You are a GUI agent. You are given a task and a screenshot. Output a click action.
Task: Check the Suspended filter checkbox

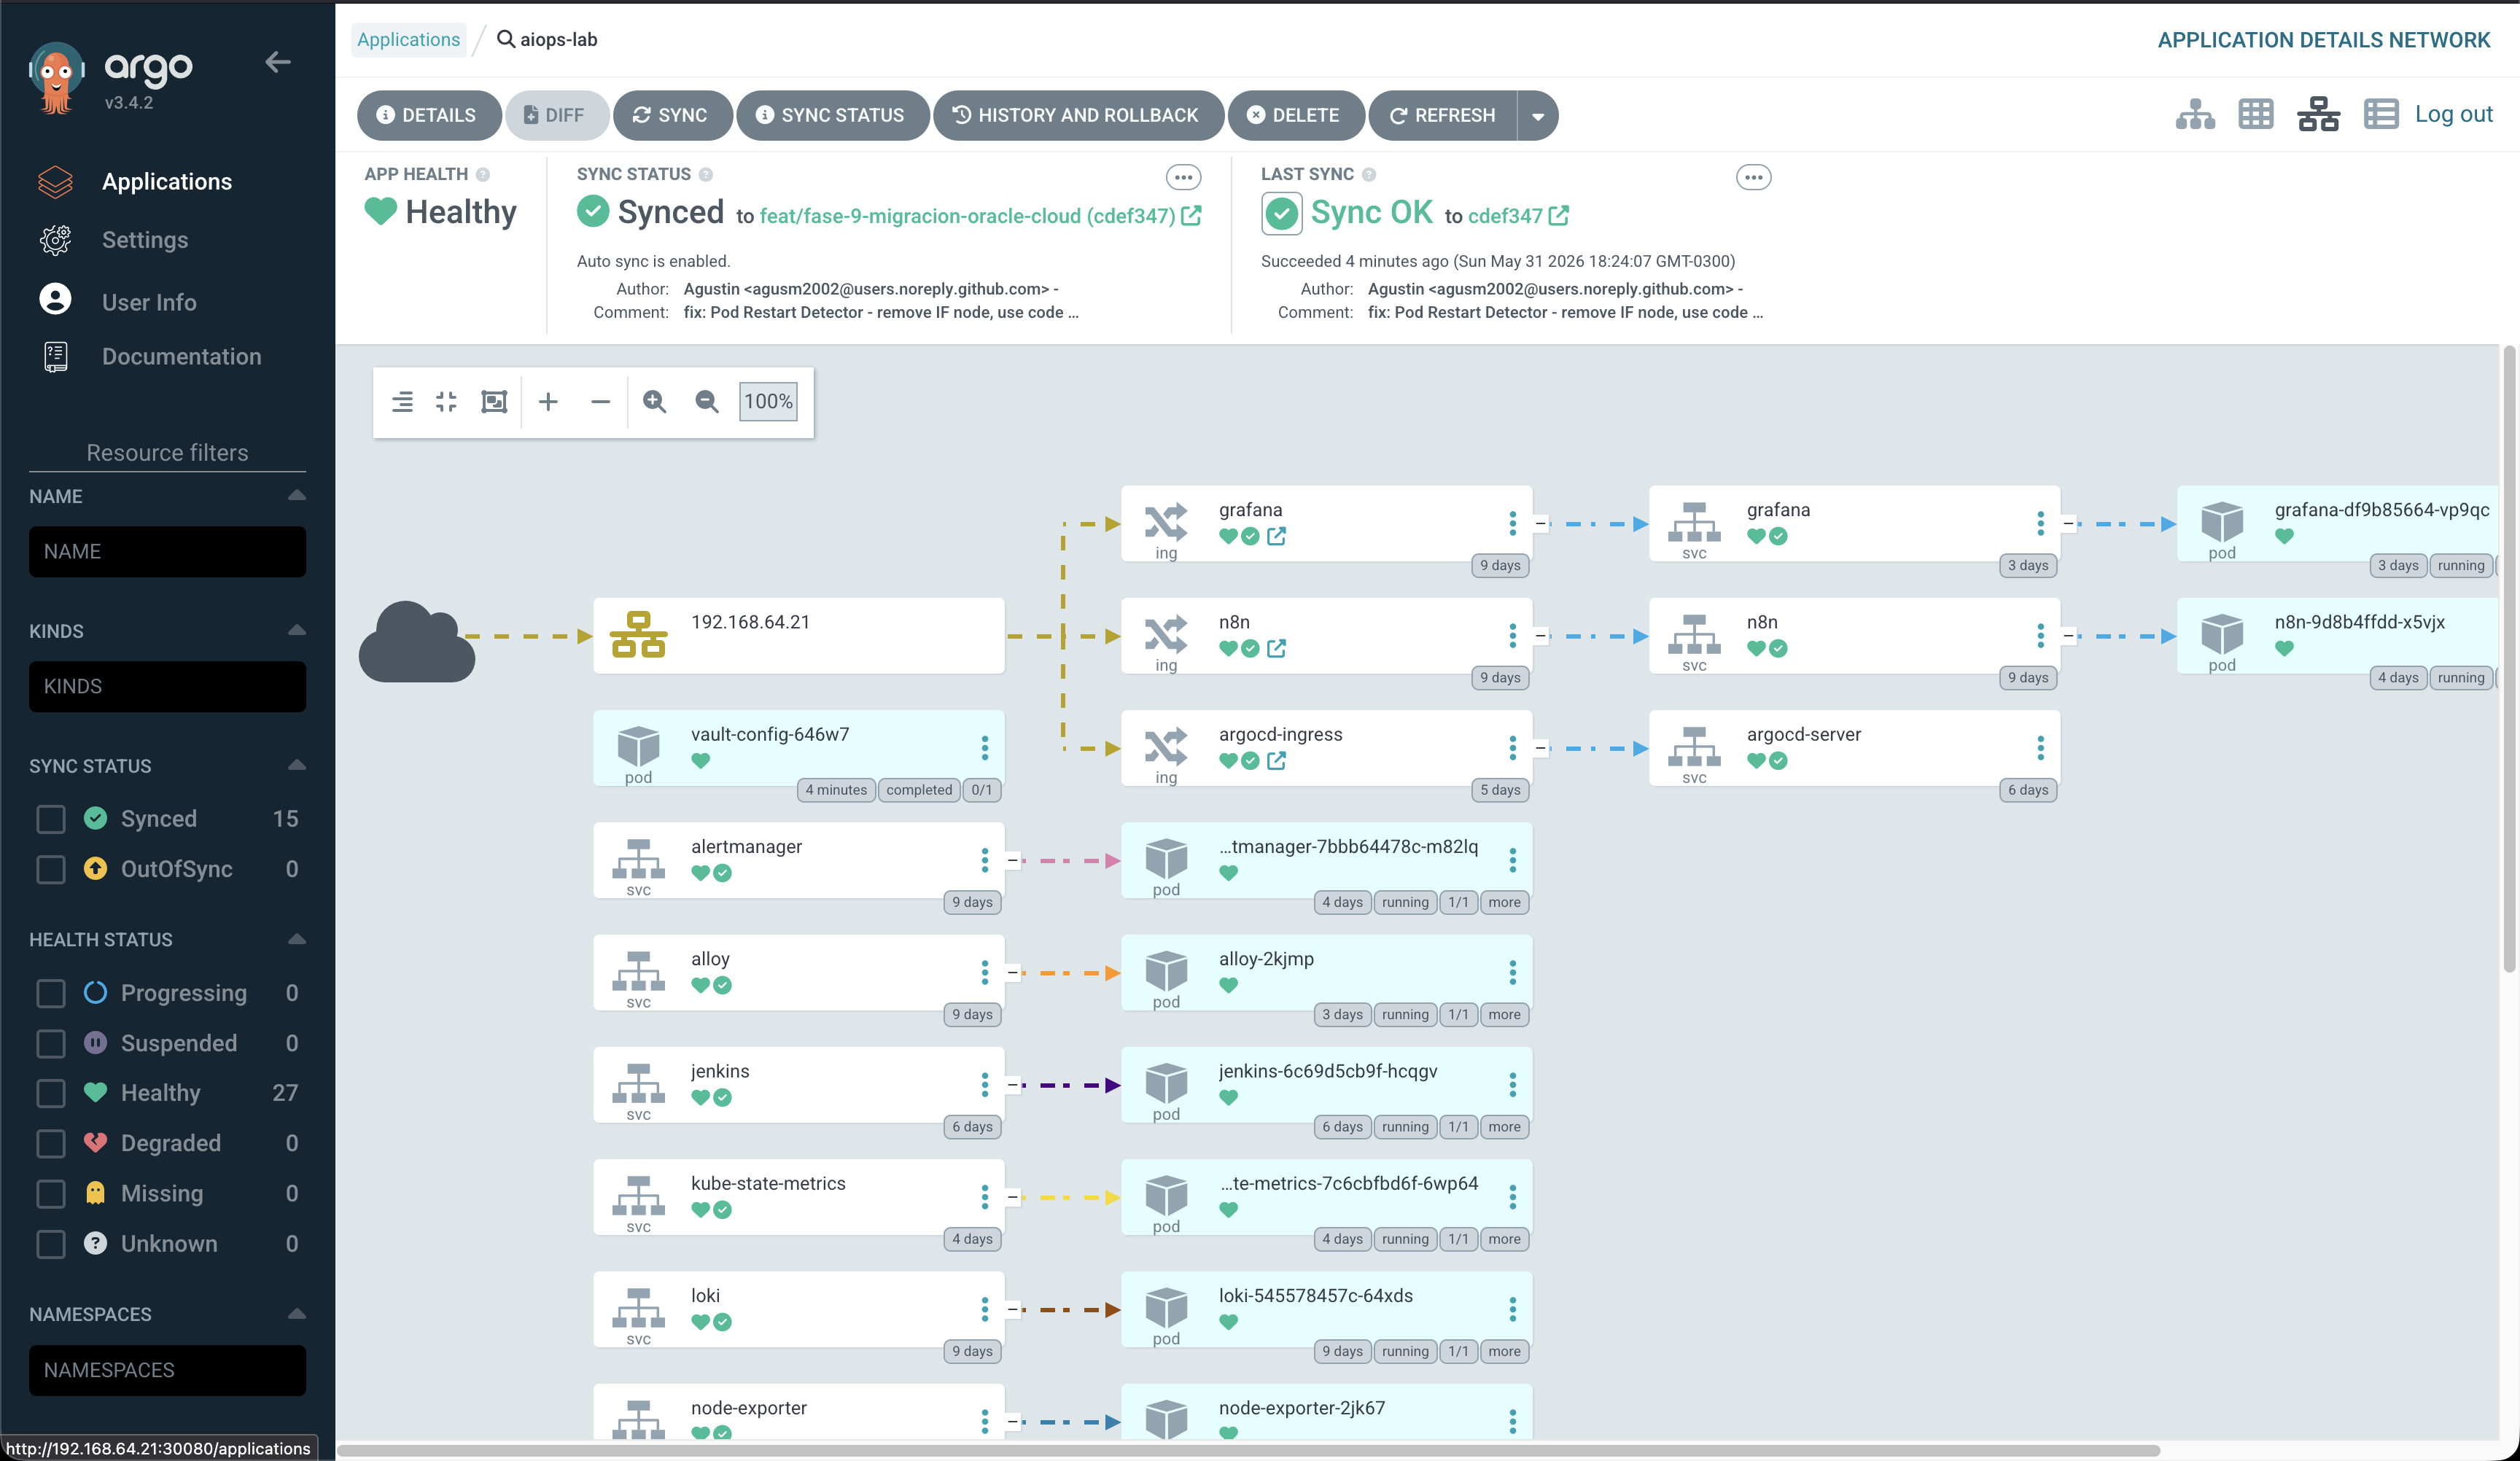[51, 1043]
